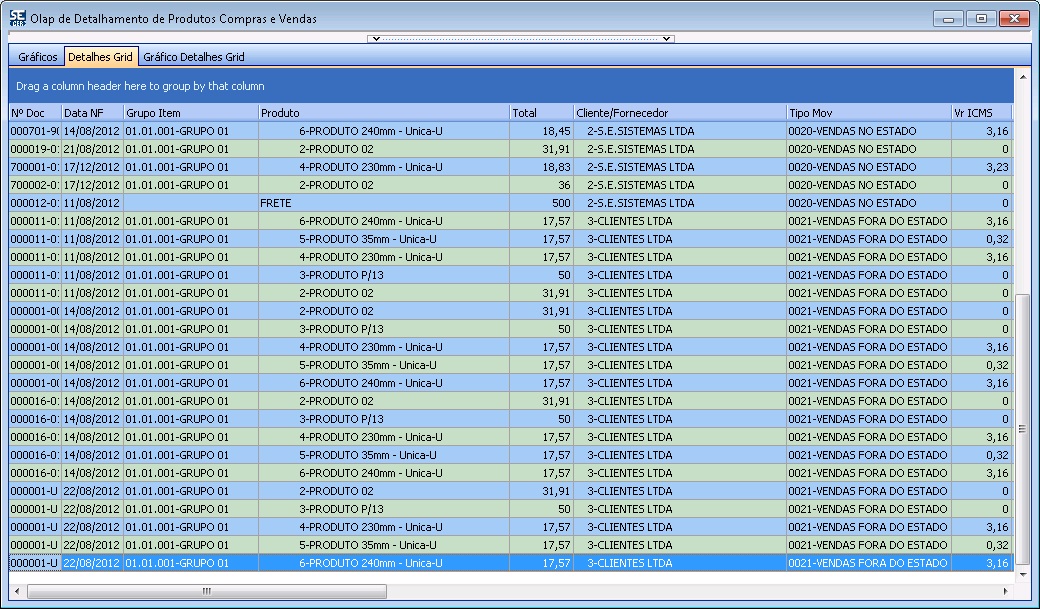Viewport: 1040px width, 609px height.
Task: Click the SE application icon in title bar
Action: pyautogui.click(x=17, y=18)
